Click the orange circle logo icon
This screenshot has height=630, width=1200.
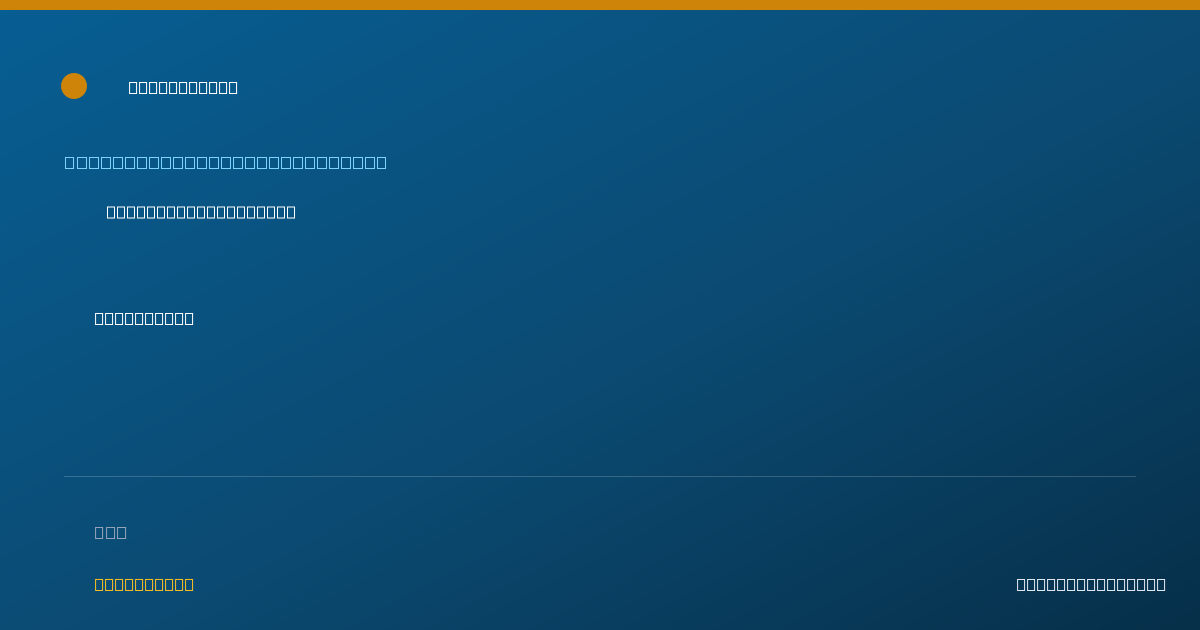(74, 86)
